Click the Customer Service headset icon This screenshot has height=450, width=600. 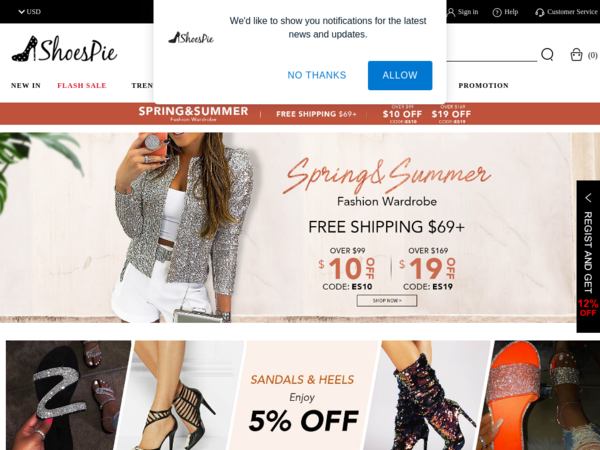click(540, 12)
